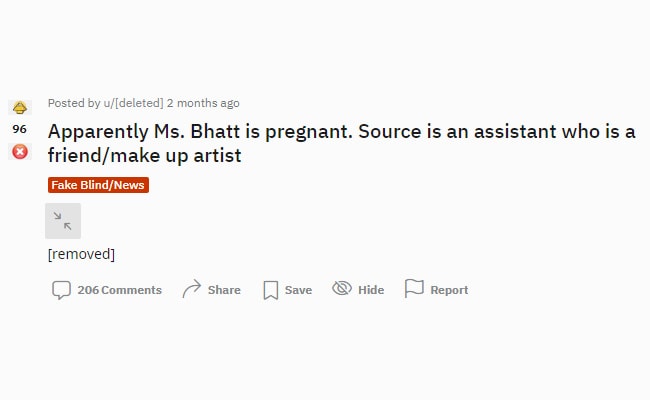Click the [removed] post body text
This screenshot has height=400, width=650.
pyautogui.click(x=81, y=254)
